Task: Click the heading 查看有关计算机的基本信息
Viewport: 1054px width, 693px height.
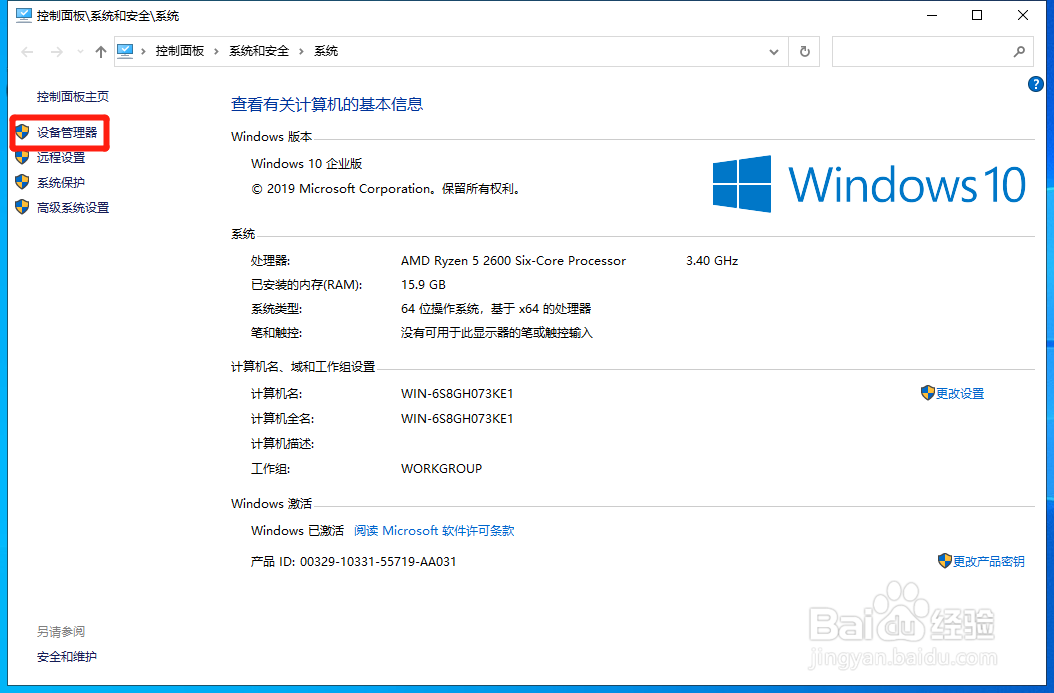Action: (x=327, y=104)
